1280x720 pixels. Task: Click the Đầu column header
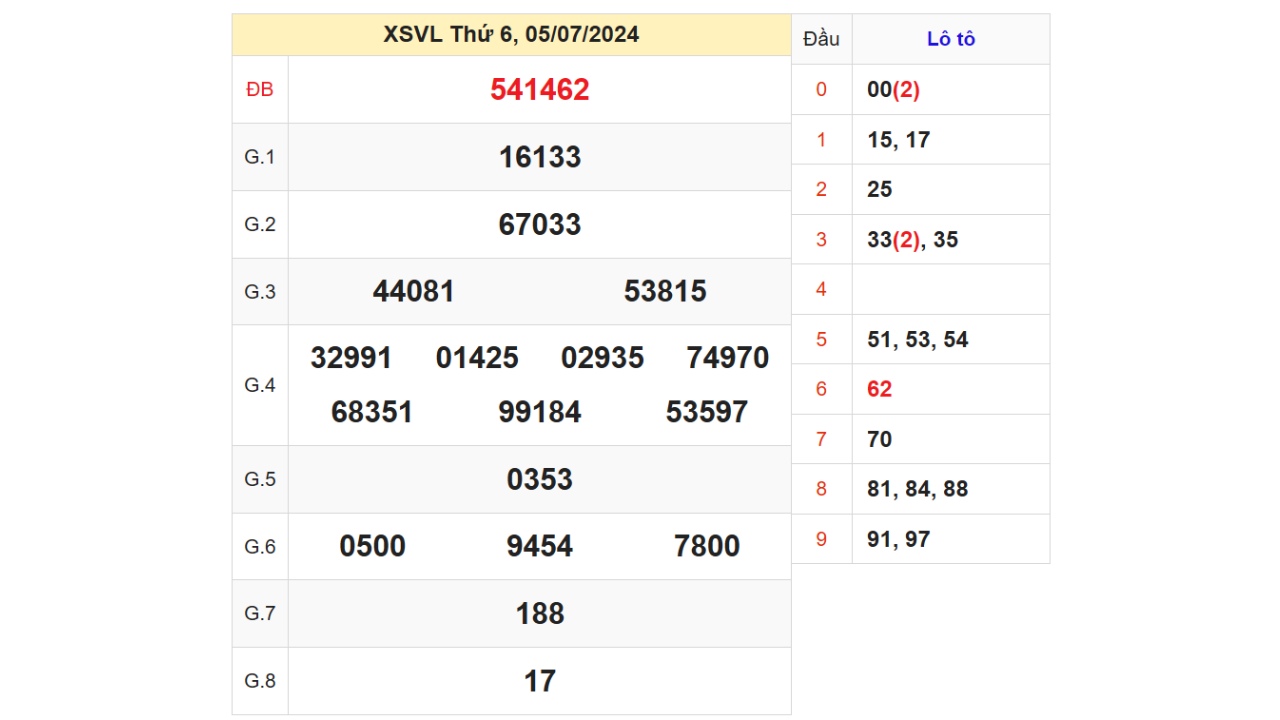(x=821, y=39)
